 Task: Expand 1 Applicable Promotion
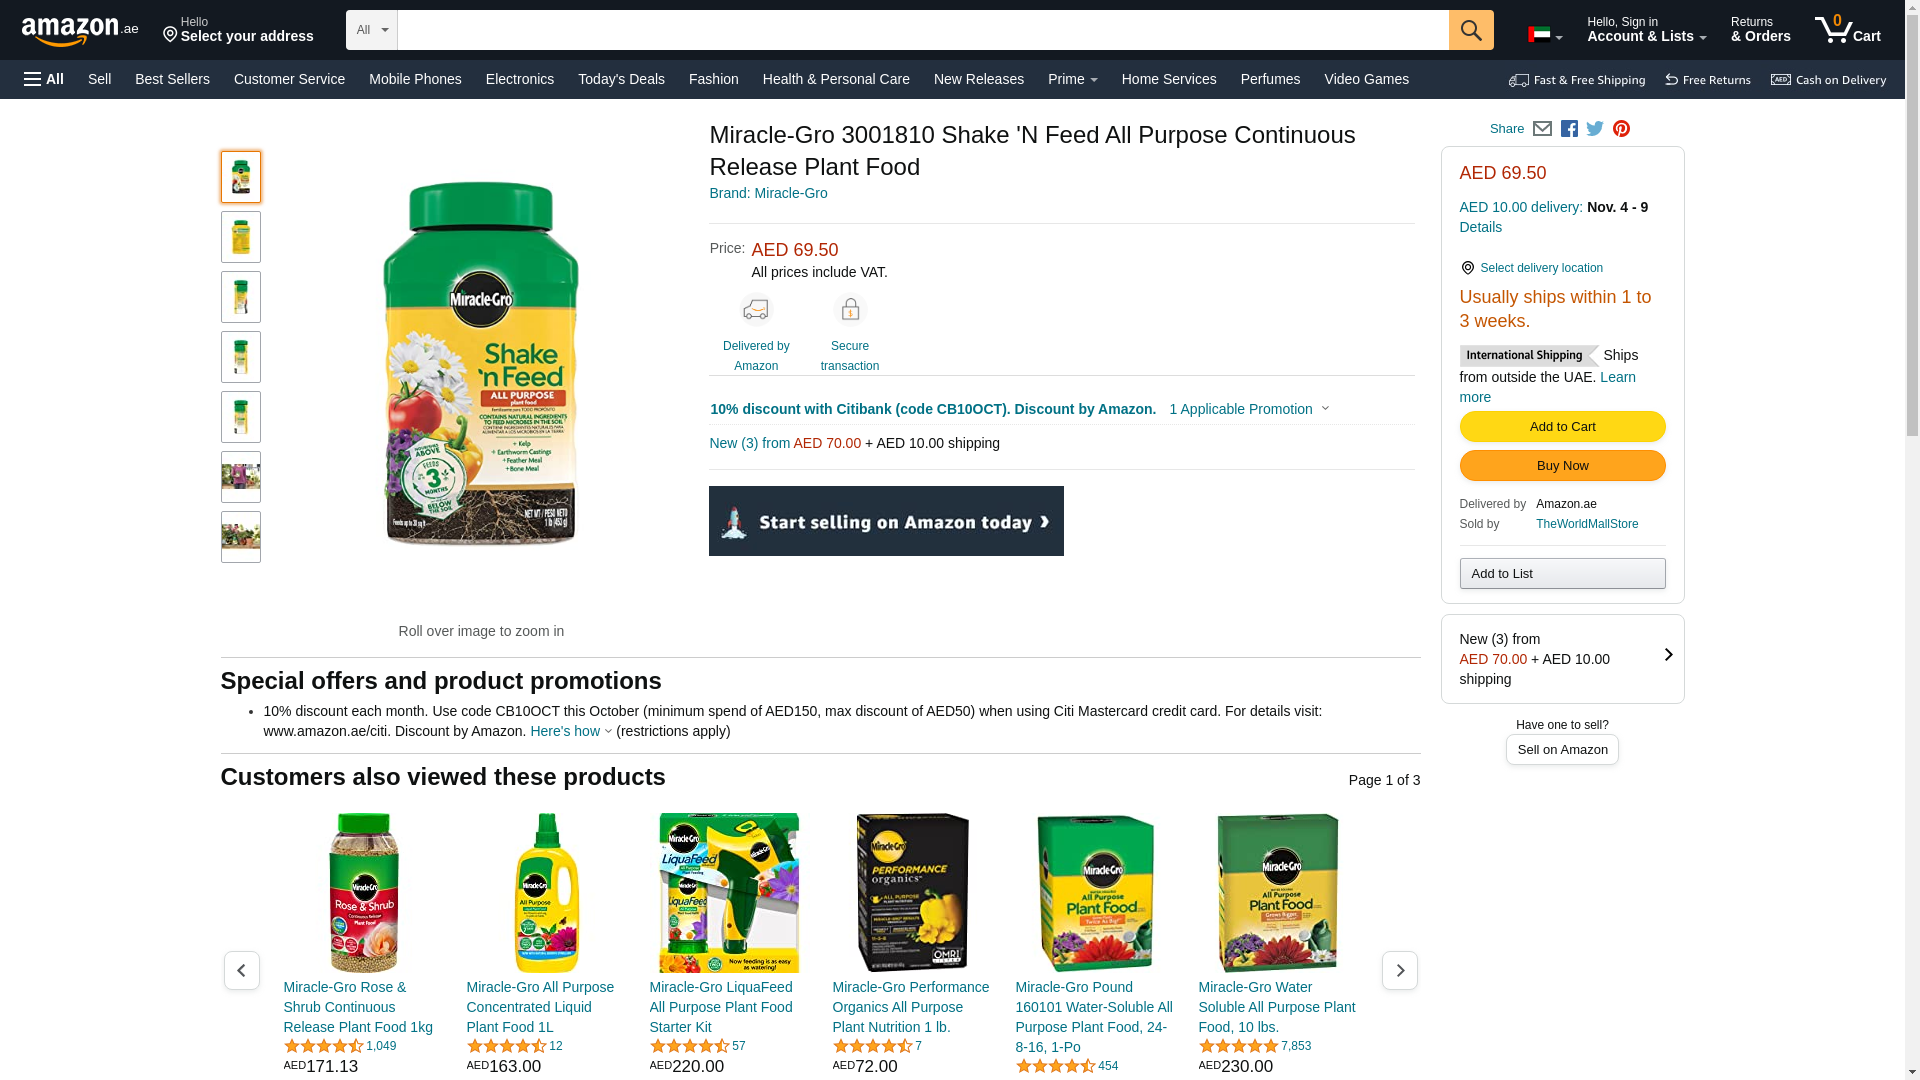pyautogui.click(x=1249, y=409)
